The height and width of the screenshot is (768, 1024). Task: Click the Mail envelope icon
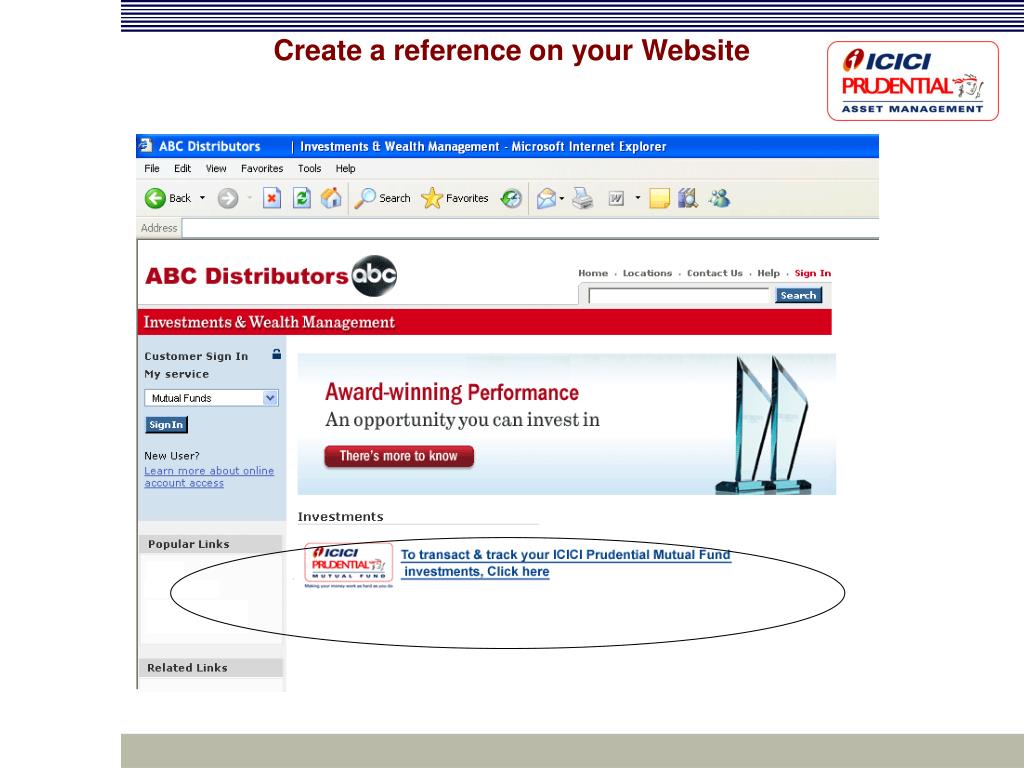[546, 198]
